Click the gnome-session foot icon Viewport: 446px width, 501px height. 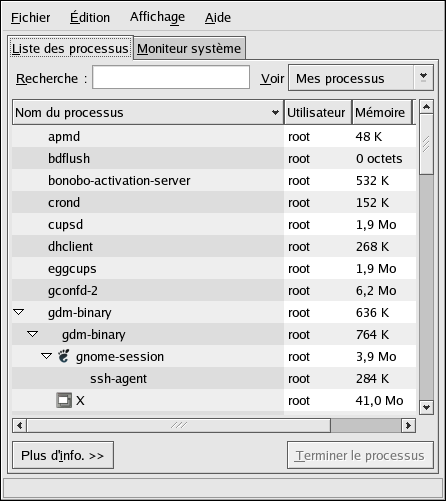pos(63,356)
